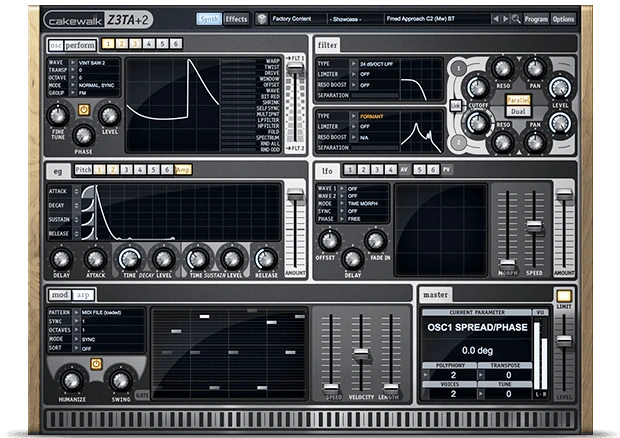Open the oscillator MODE dropdown arrow
Screen dimensions: 620x438
(73, 85)
